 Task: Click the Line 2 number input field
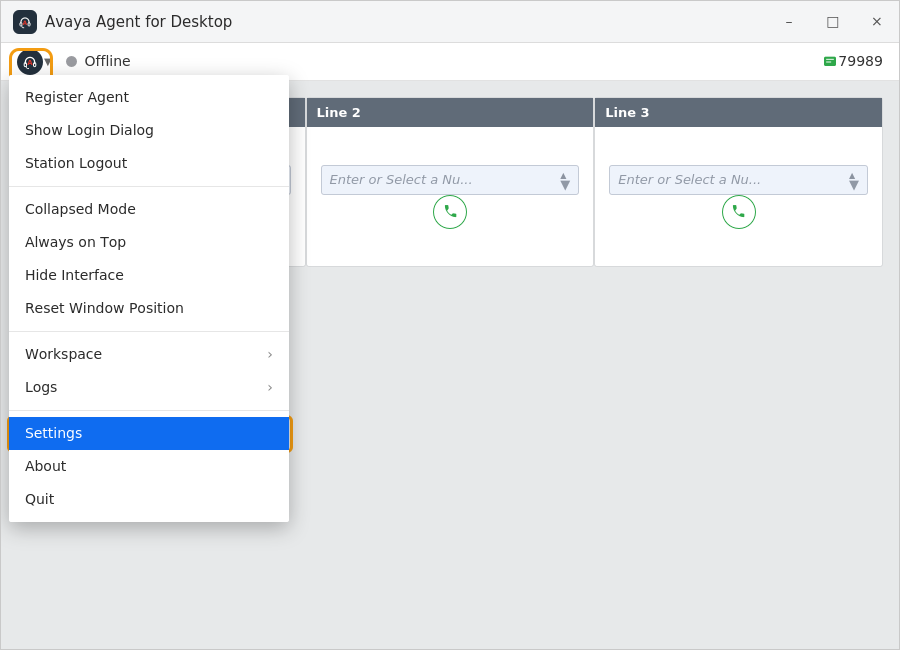449,180
